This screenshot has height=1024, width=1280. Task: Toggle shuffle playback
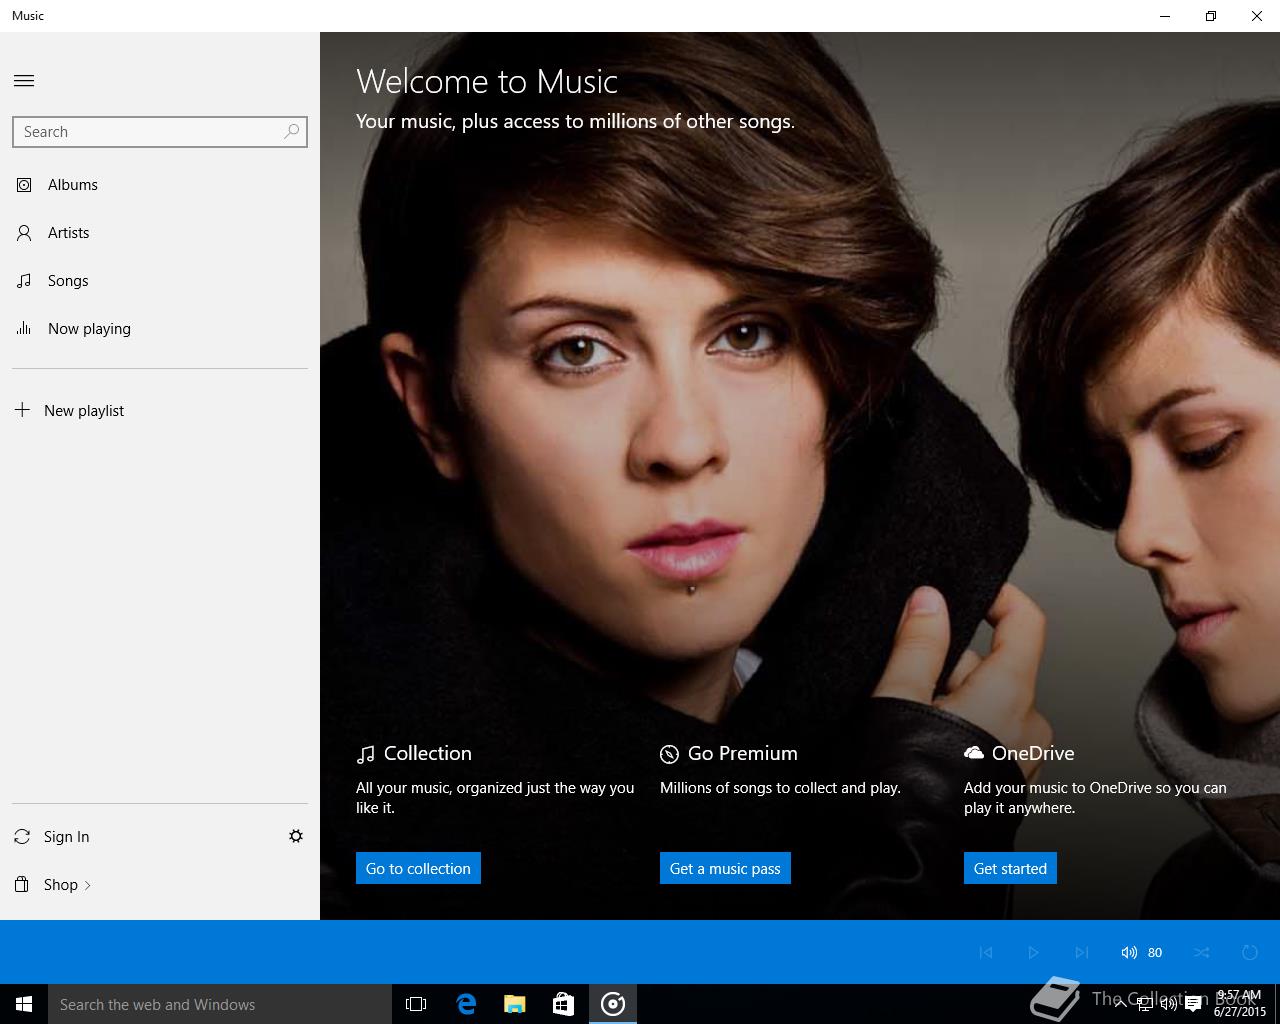1201,952
